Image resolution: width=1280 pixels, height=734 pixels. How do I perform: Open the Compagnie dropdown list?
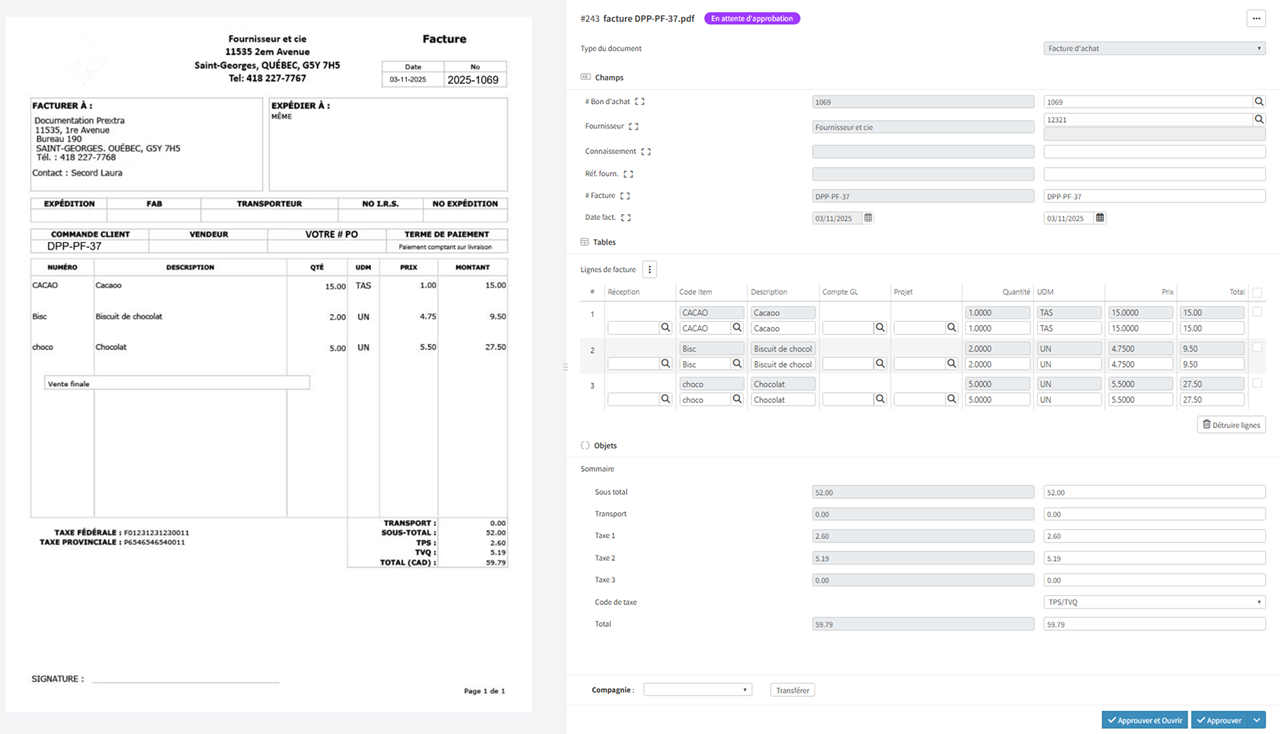(697, 690)
